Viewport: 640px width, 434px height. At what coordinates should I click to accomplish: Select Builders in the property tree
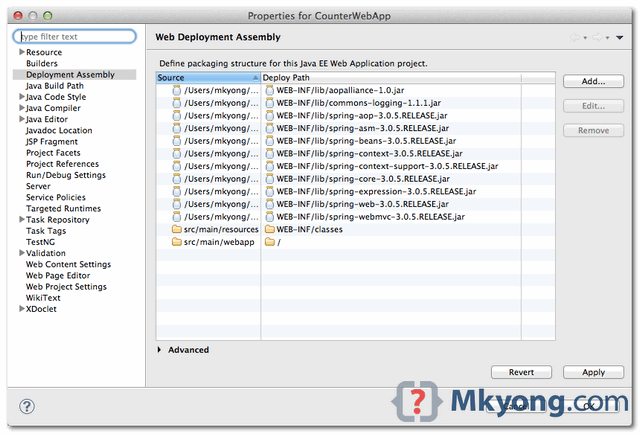coord(42,63)
